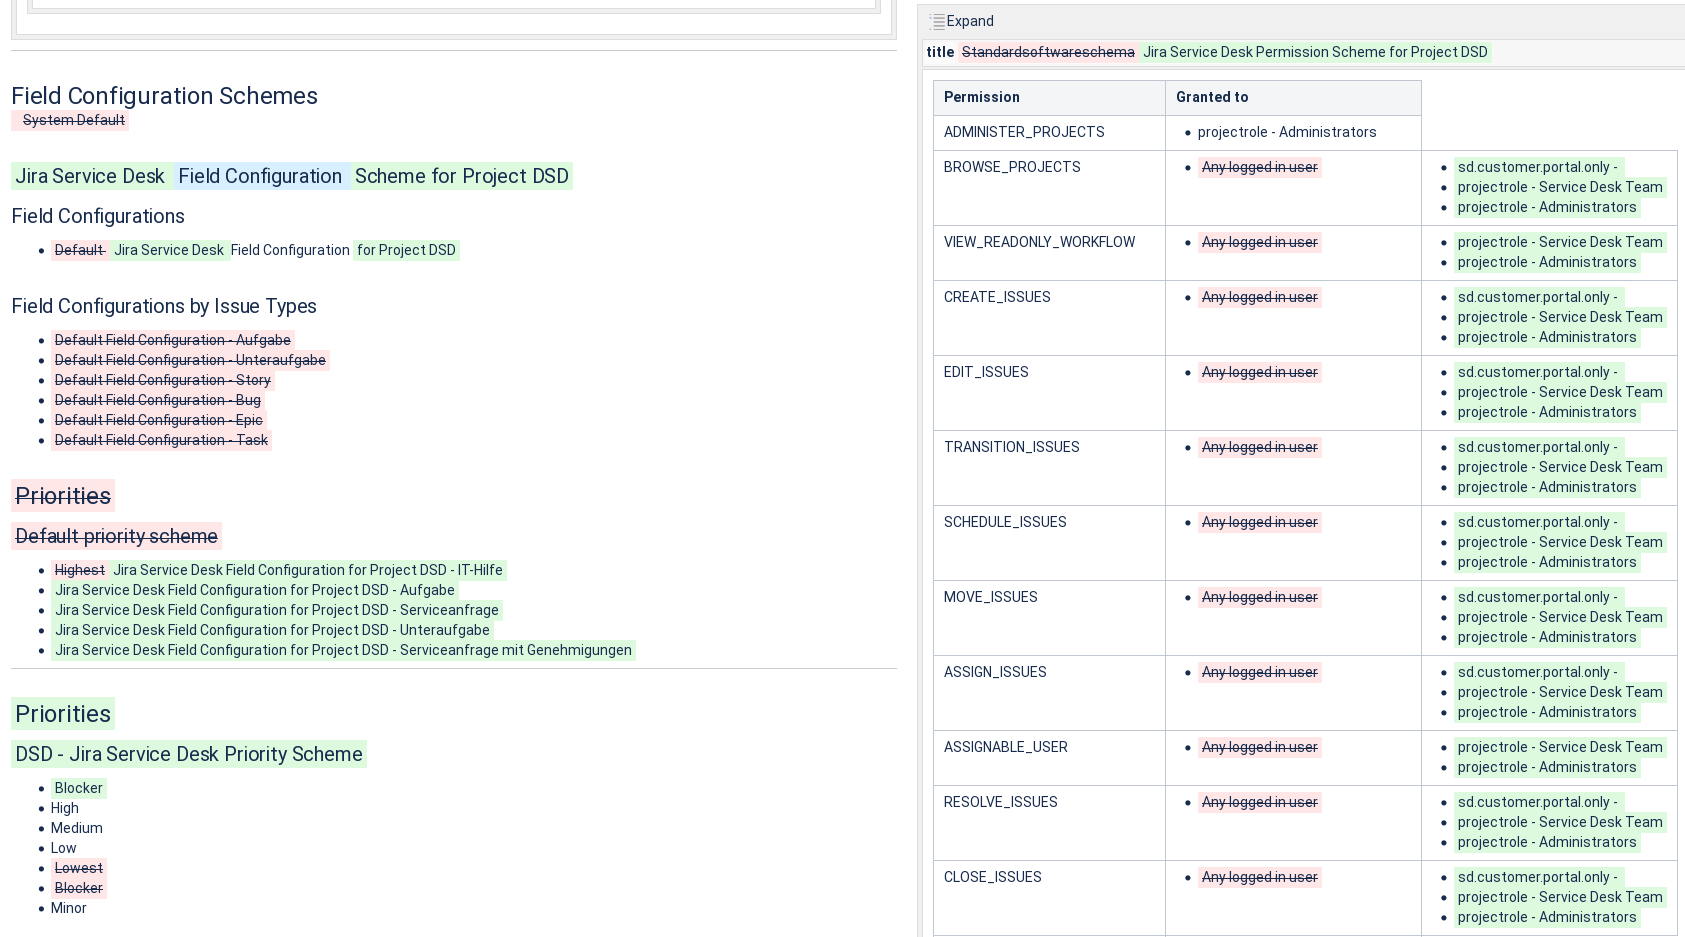The image size is (1685, 937).
Task: Select 'Any logged in user' in BROWSE_PROJECTS row
Action: tap(1259, 167)
